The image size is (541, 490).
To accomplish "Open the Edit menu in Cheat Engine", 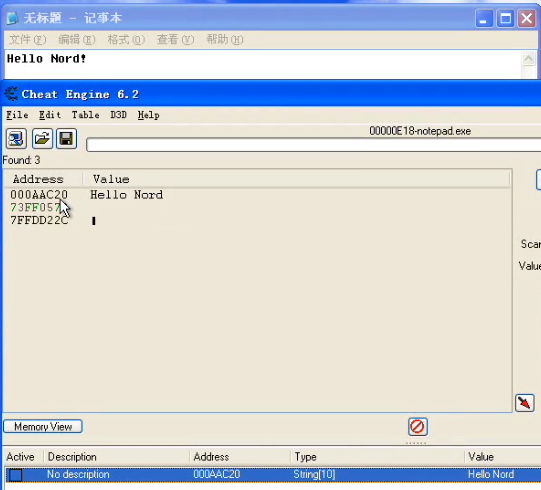I will pos(50,115).
